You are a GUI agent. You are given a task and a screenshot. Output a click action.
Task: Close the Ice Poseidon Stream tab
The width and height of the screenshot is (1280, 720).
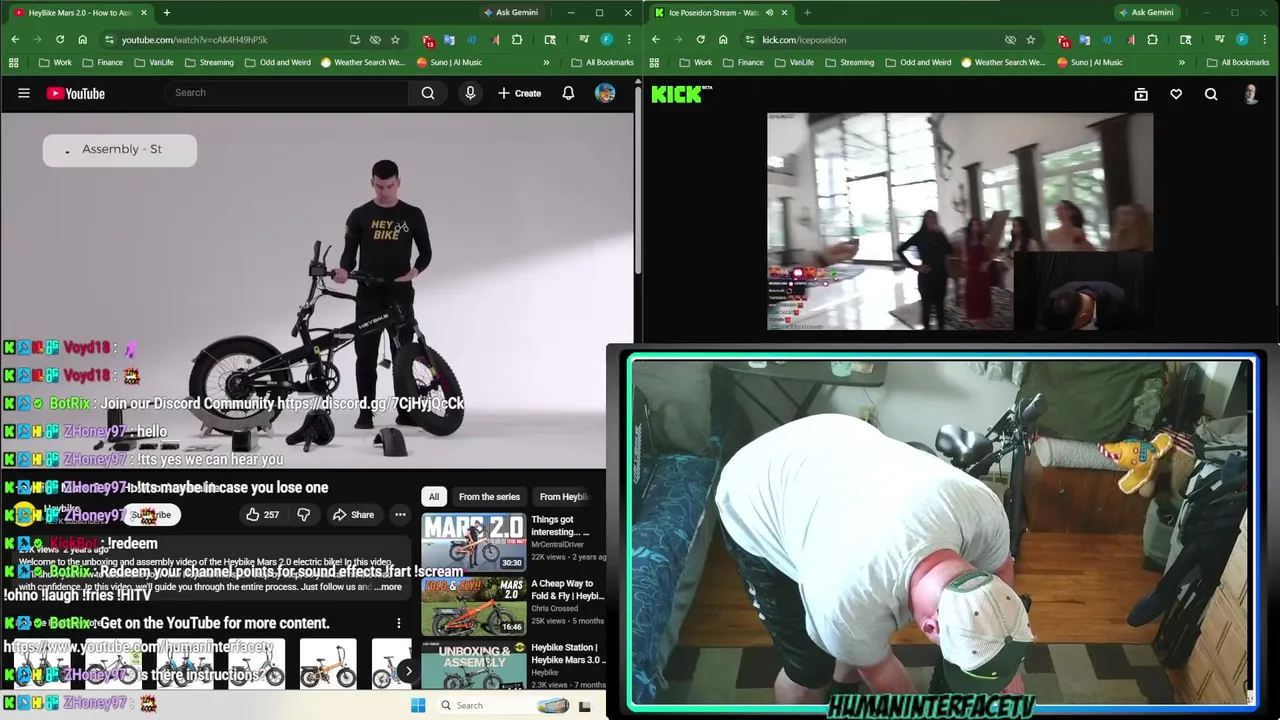[784, 12]
